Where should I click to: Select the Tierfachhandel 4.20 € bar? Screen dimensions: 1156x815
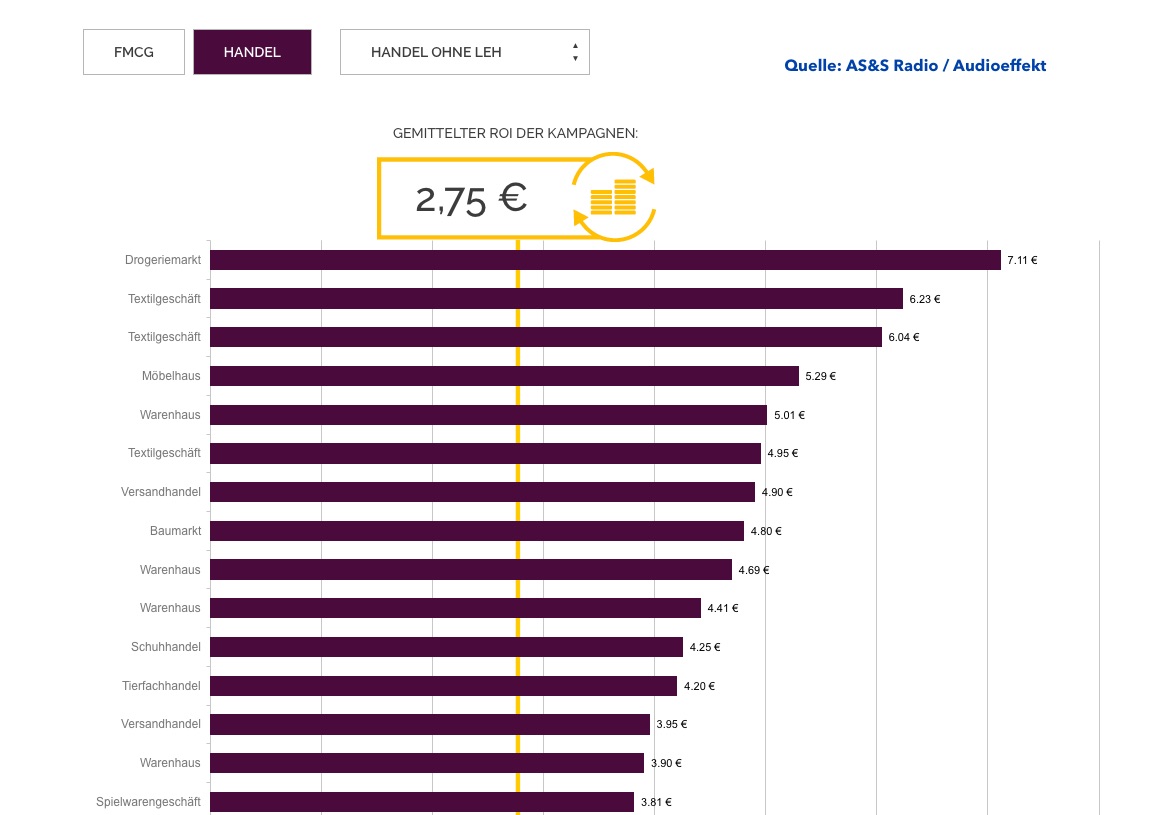(443, 686)
